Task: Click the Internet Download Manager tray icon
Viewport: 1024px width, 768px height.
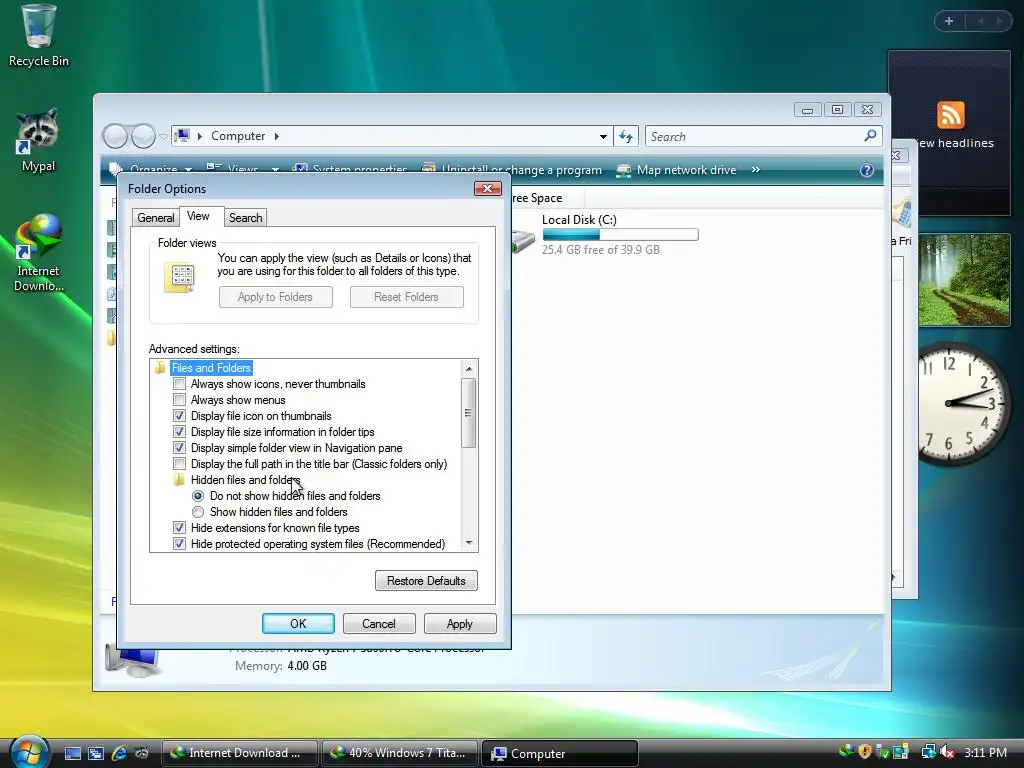Action: 847,752
